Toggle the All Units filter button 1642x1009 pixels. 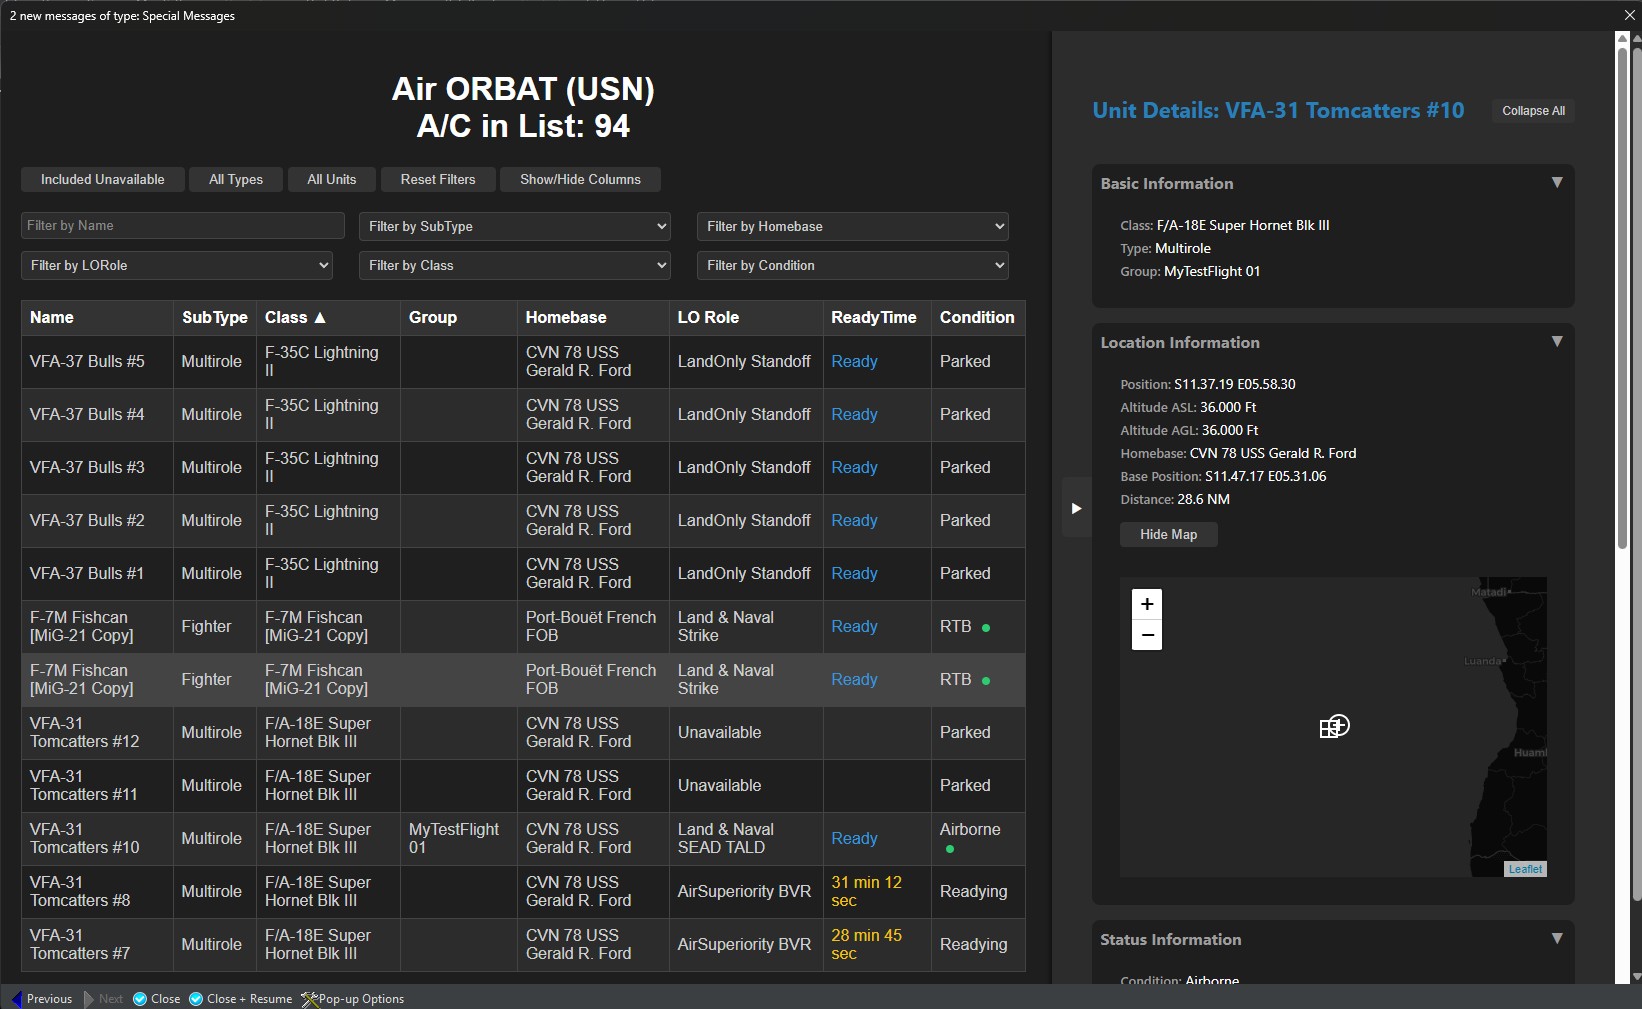331,179
